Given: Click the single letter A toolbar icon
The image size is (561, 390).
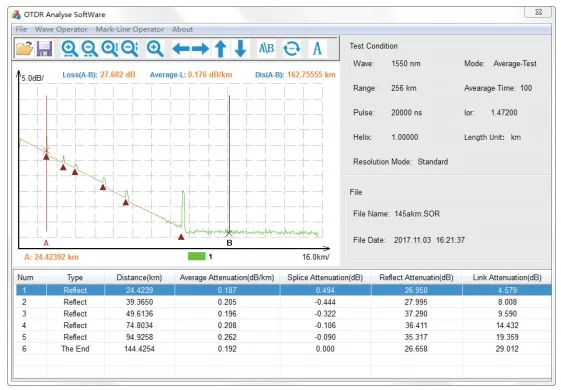Looking at the screenshot, I should (317, 48).
